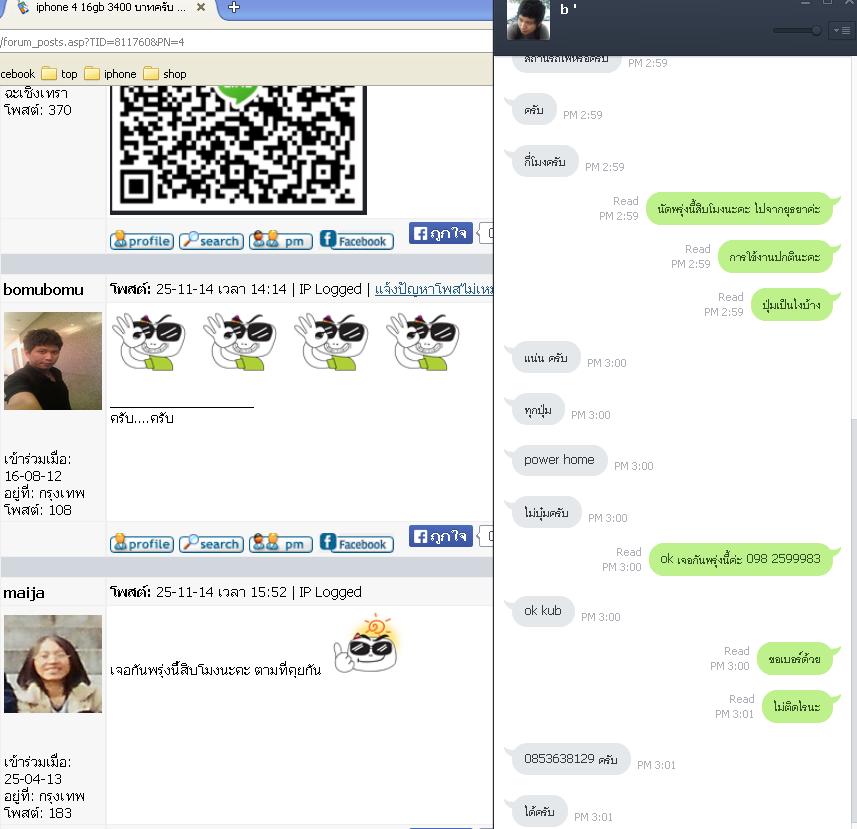Click Facebook button under the QR code post
The image size is (857, 829).
[356, 240]
